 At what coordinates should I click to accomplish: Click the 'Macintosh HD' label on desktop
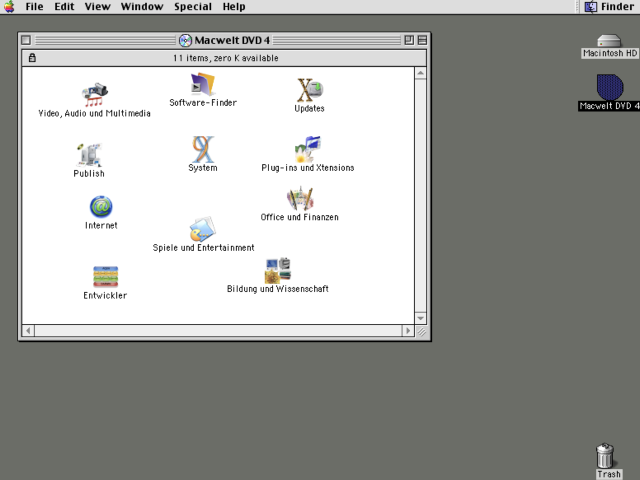(610, 53)
